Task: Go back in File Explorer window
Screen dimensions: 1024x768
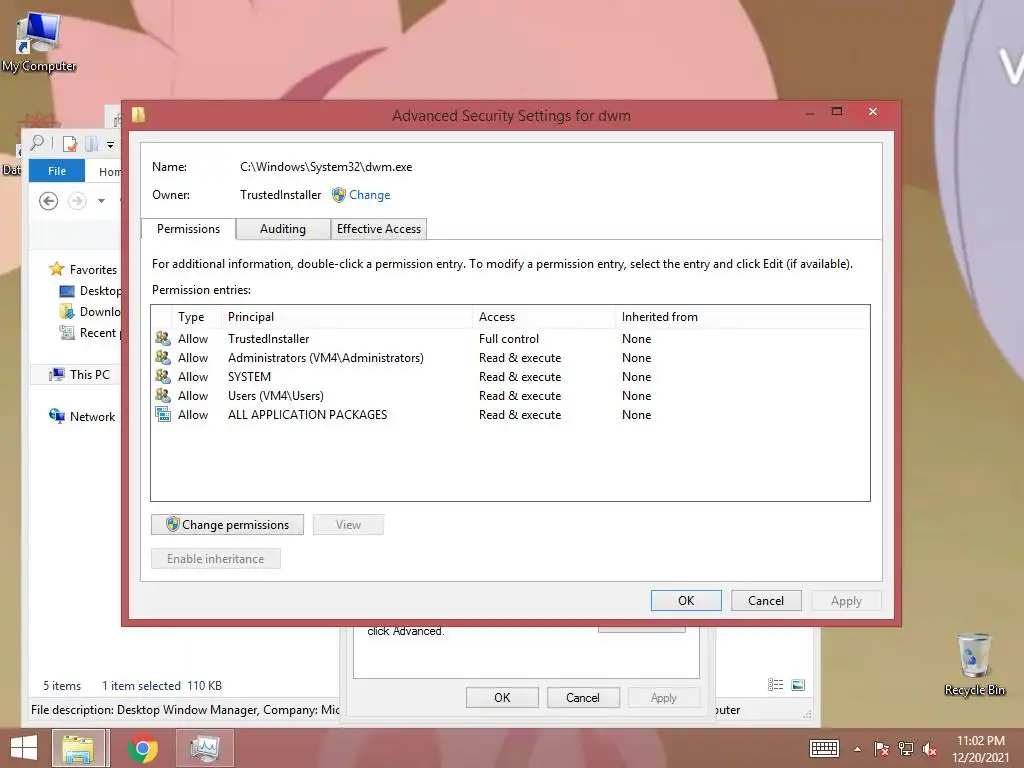Action: (x=48, y=200)
